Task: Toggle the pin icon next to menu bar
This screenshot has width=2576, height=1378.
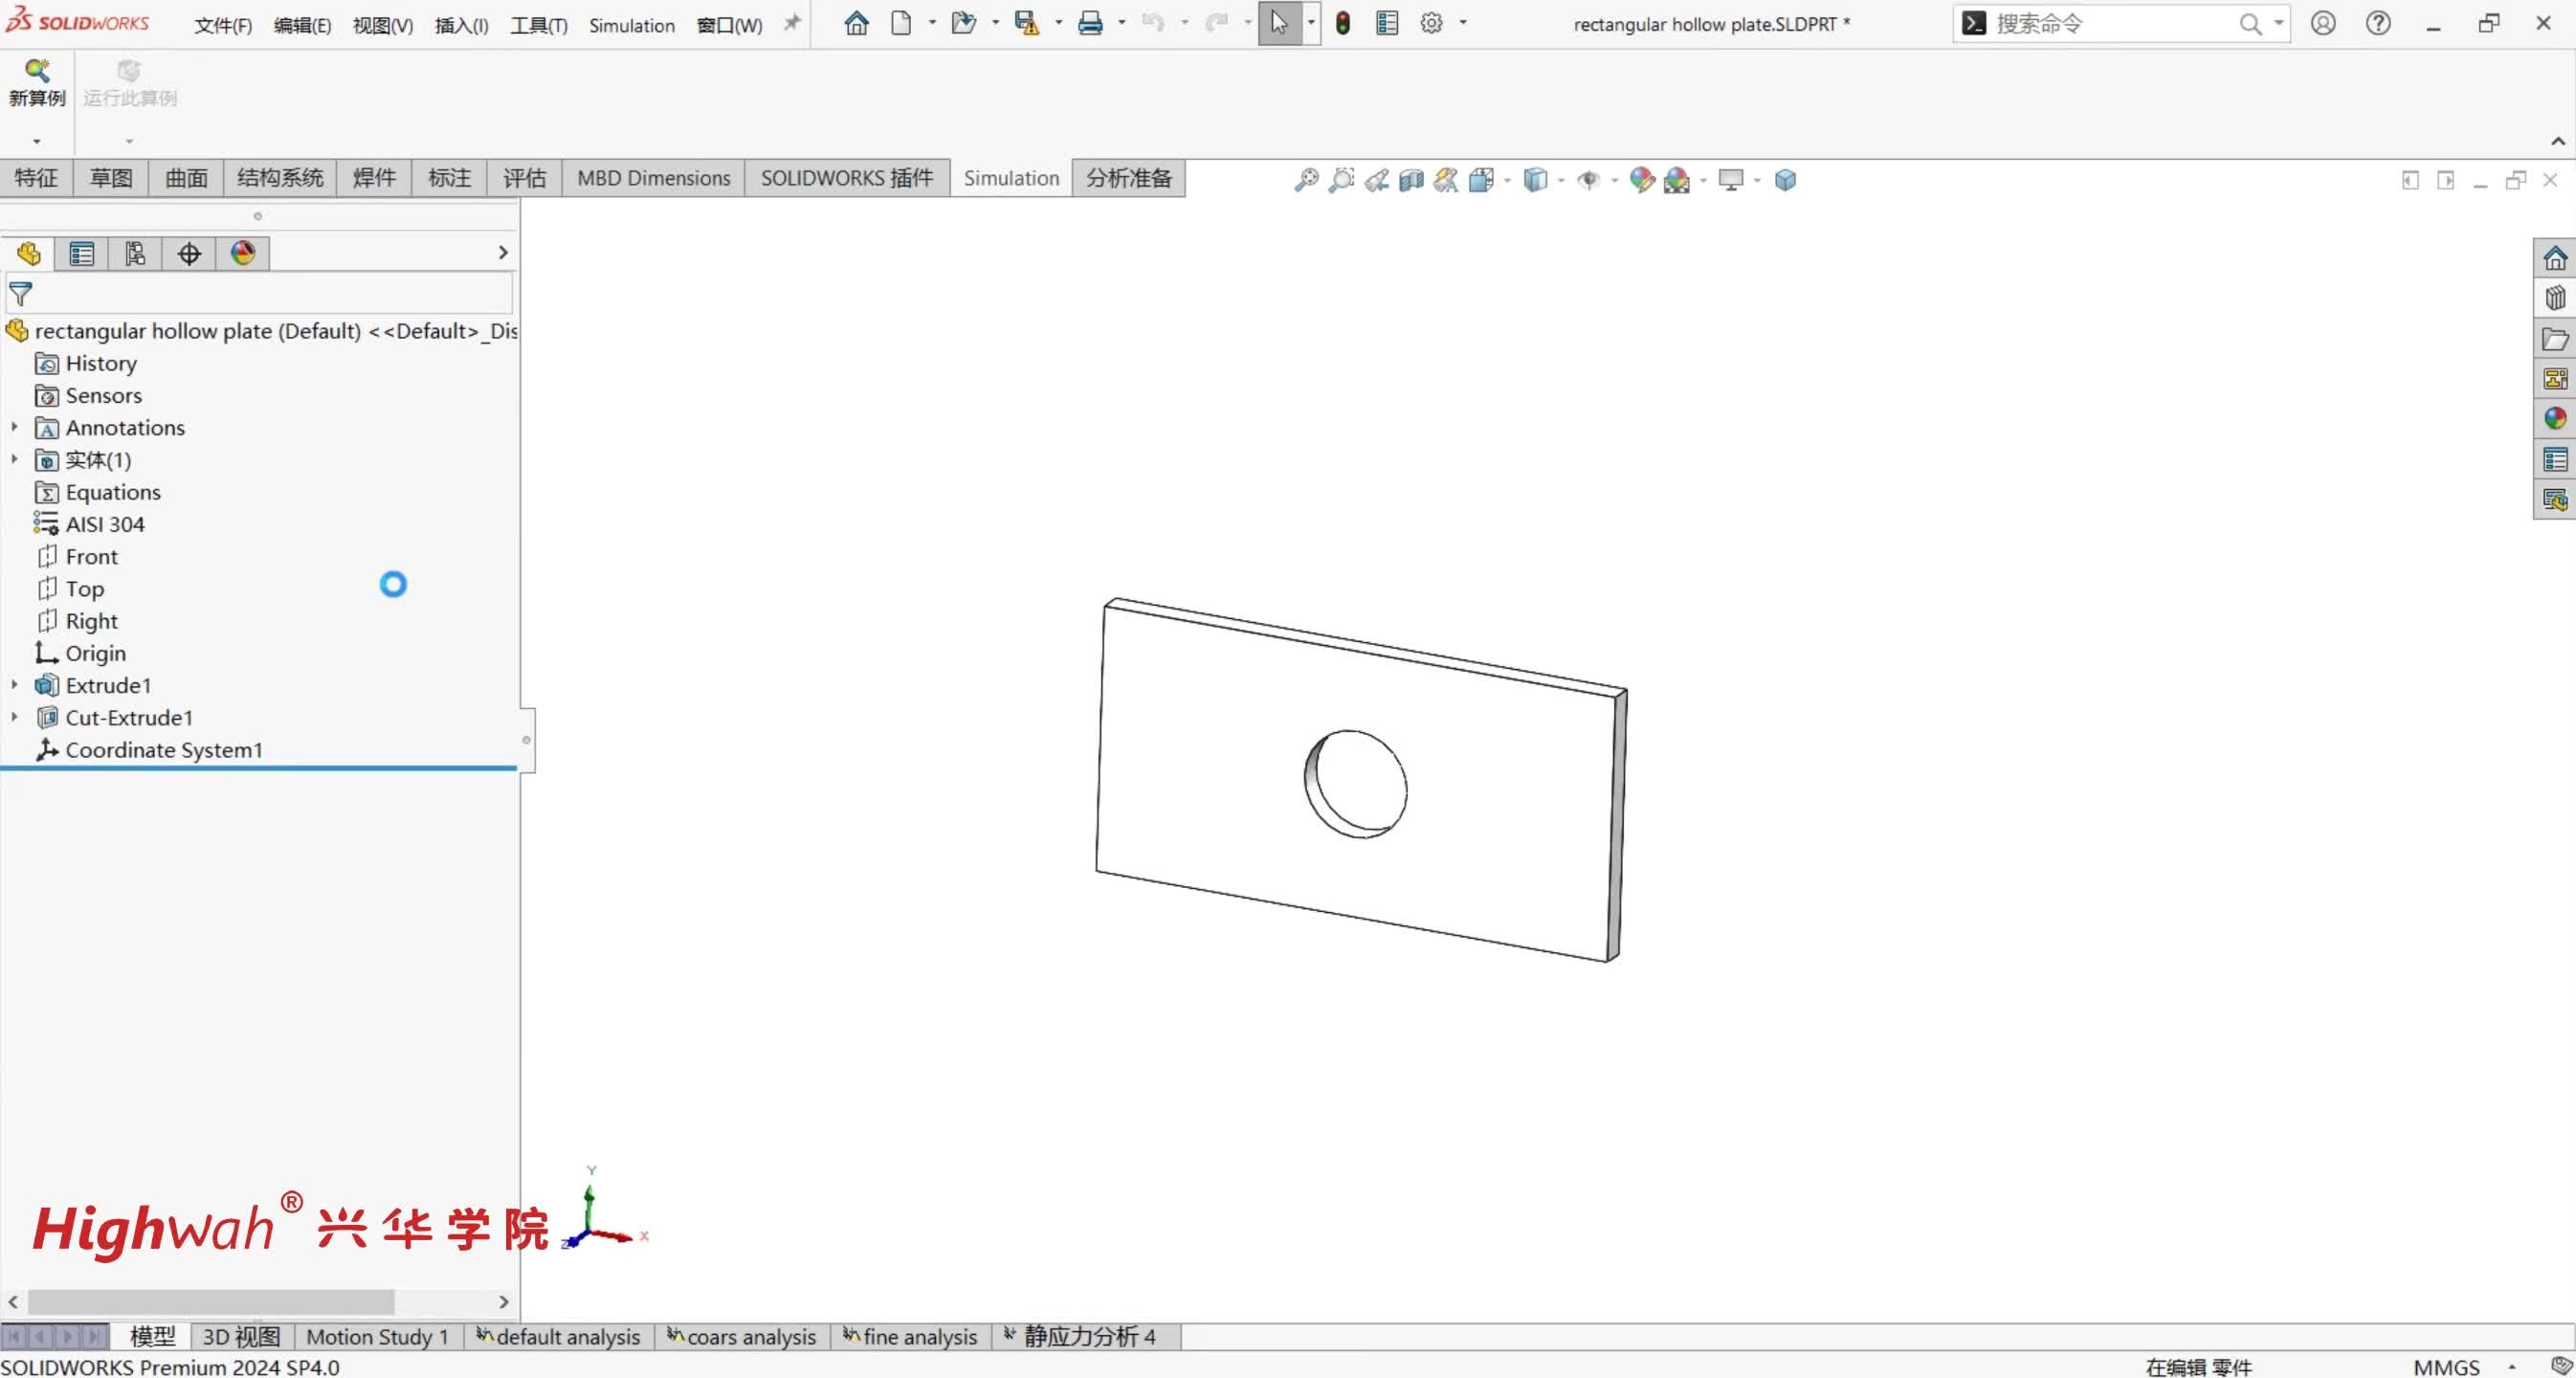Action: pos(792,22)
